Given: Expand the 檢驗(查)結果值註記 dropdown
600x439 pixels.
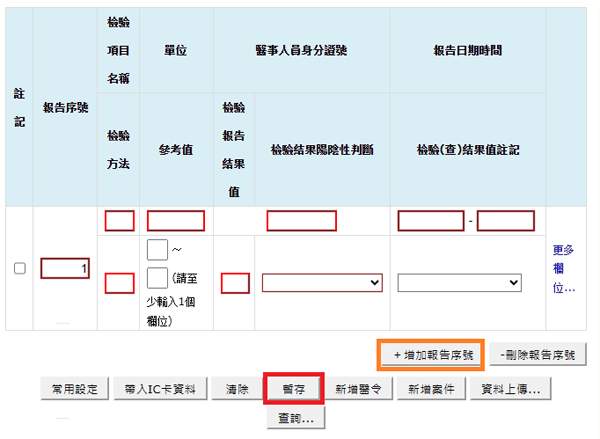Looking at the screenshot, I should (459, 283).
